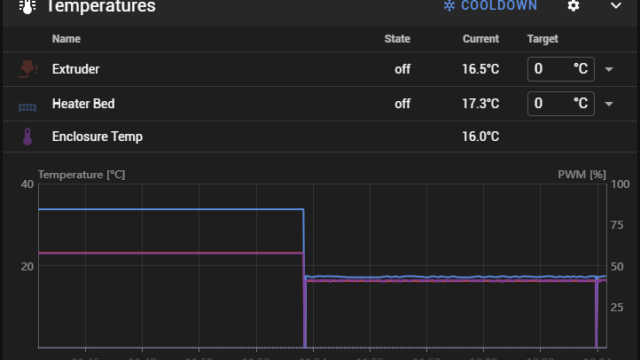The height and width of the screenshot is (360, 640).
Task: Click Heater Bed current value 17.3°C
Action: click(x=480, y=104)
